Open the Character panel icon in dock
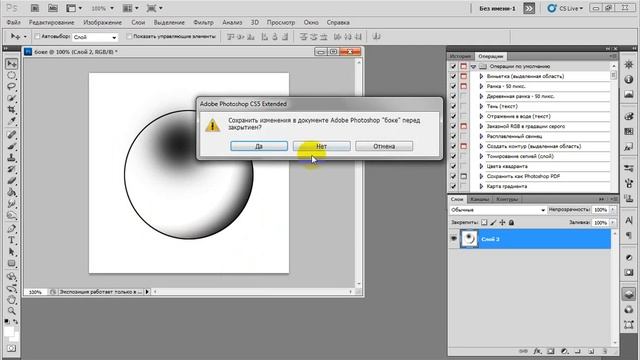The image size is (640, 360). coord(629,220)
